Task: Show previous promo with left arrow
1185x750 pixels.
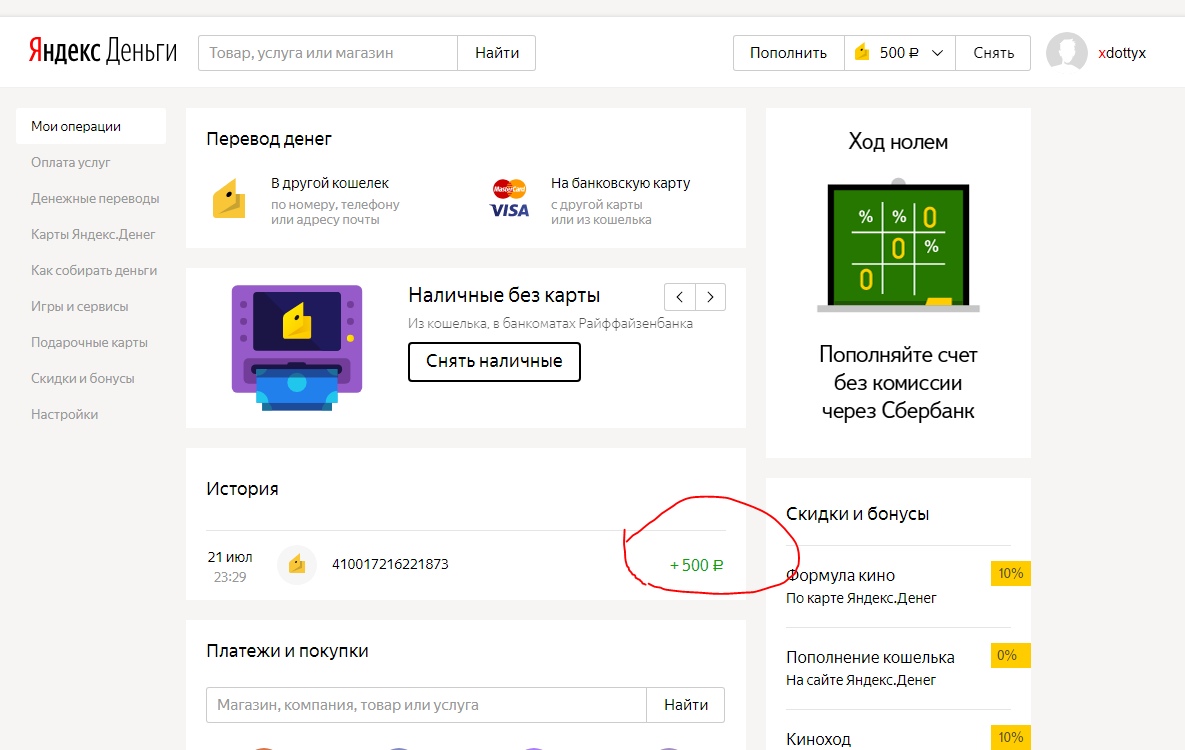Action: click(680, 297)
